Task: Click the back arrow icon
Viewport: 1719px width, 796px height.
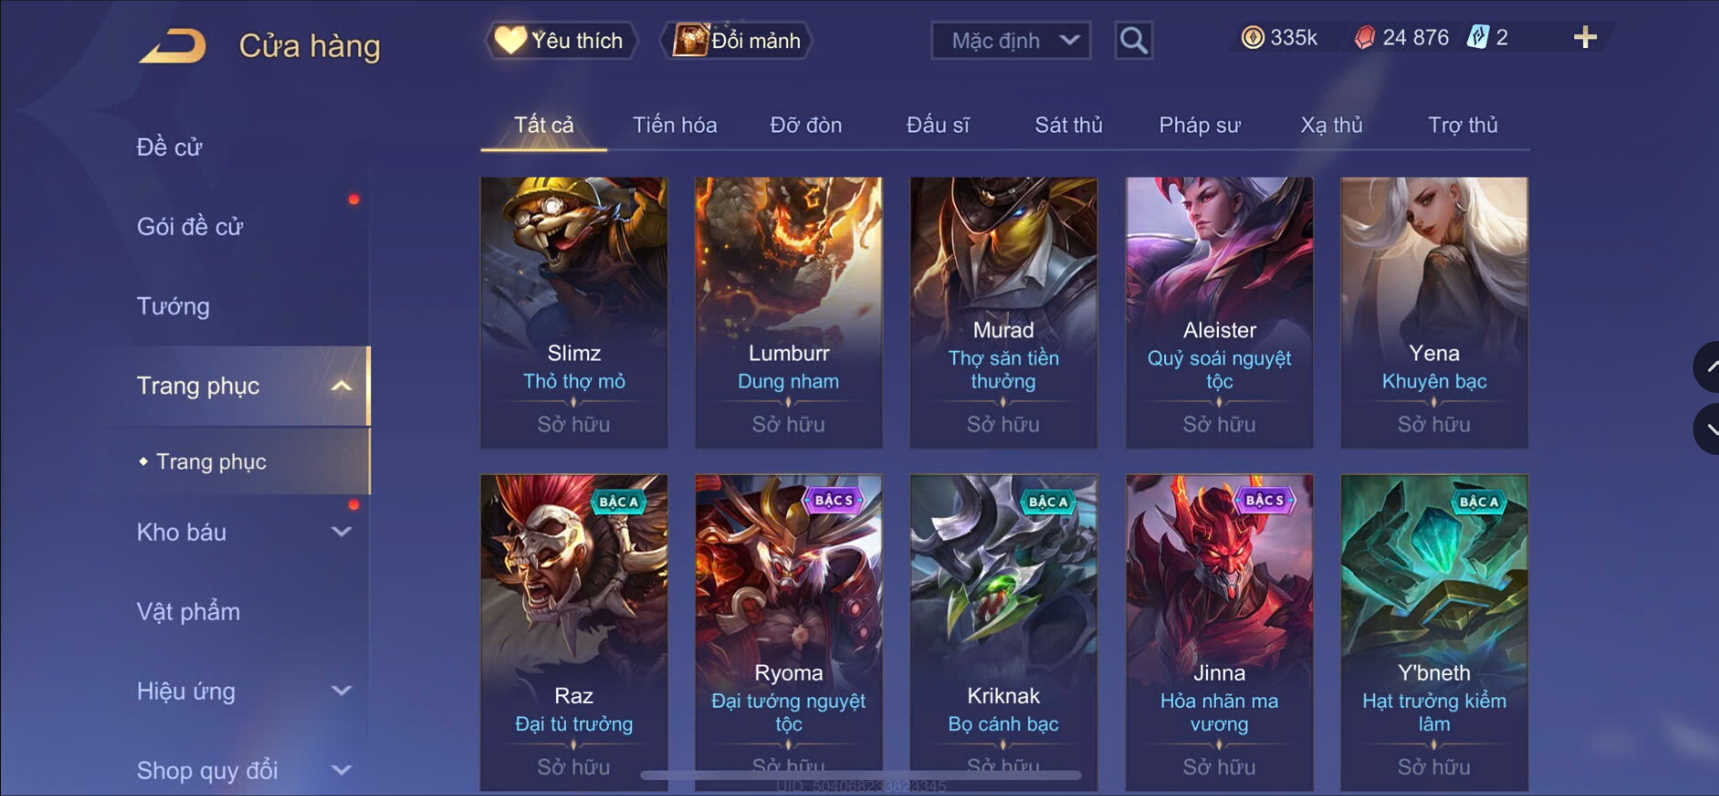Action: coord(172,46)
